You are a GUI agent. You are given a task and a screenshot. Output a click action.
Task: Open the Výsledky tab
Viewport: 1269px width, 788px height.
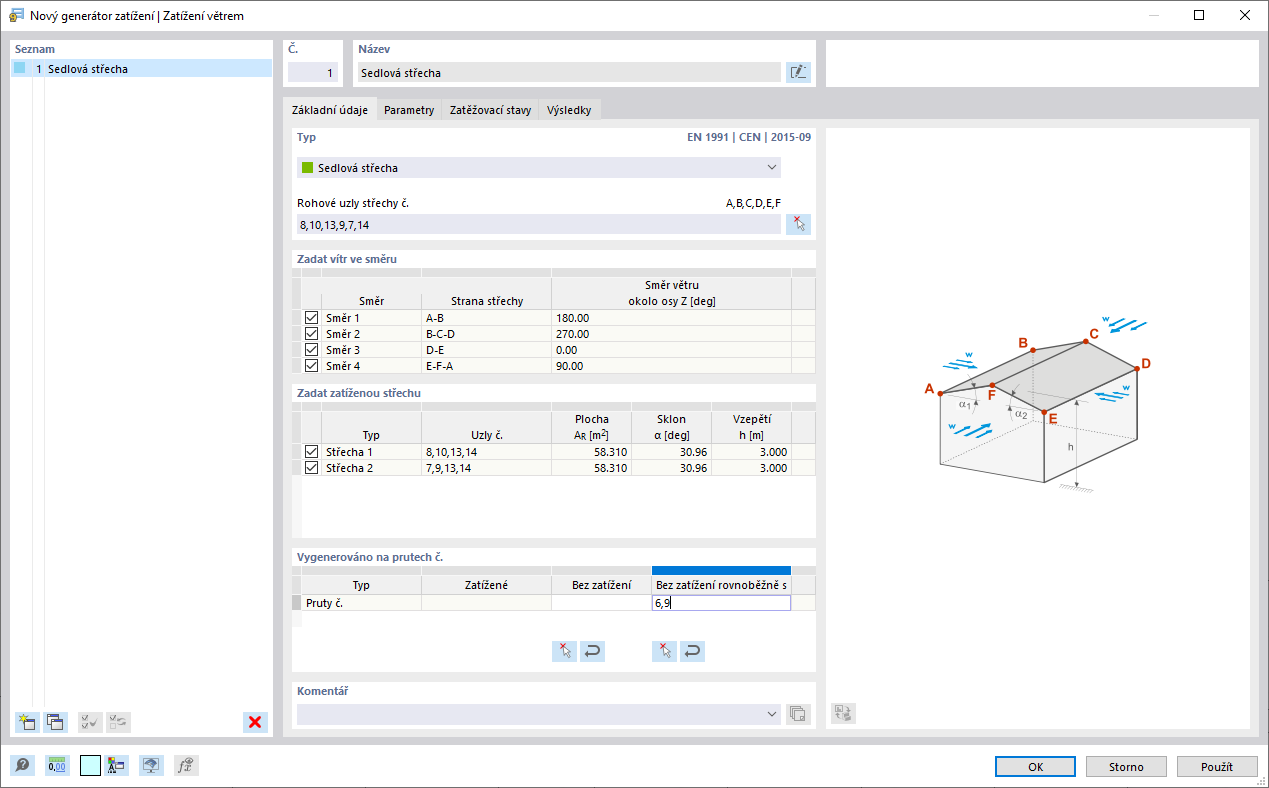pyautogui.click(x=569, y=110)
